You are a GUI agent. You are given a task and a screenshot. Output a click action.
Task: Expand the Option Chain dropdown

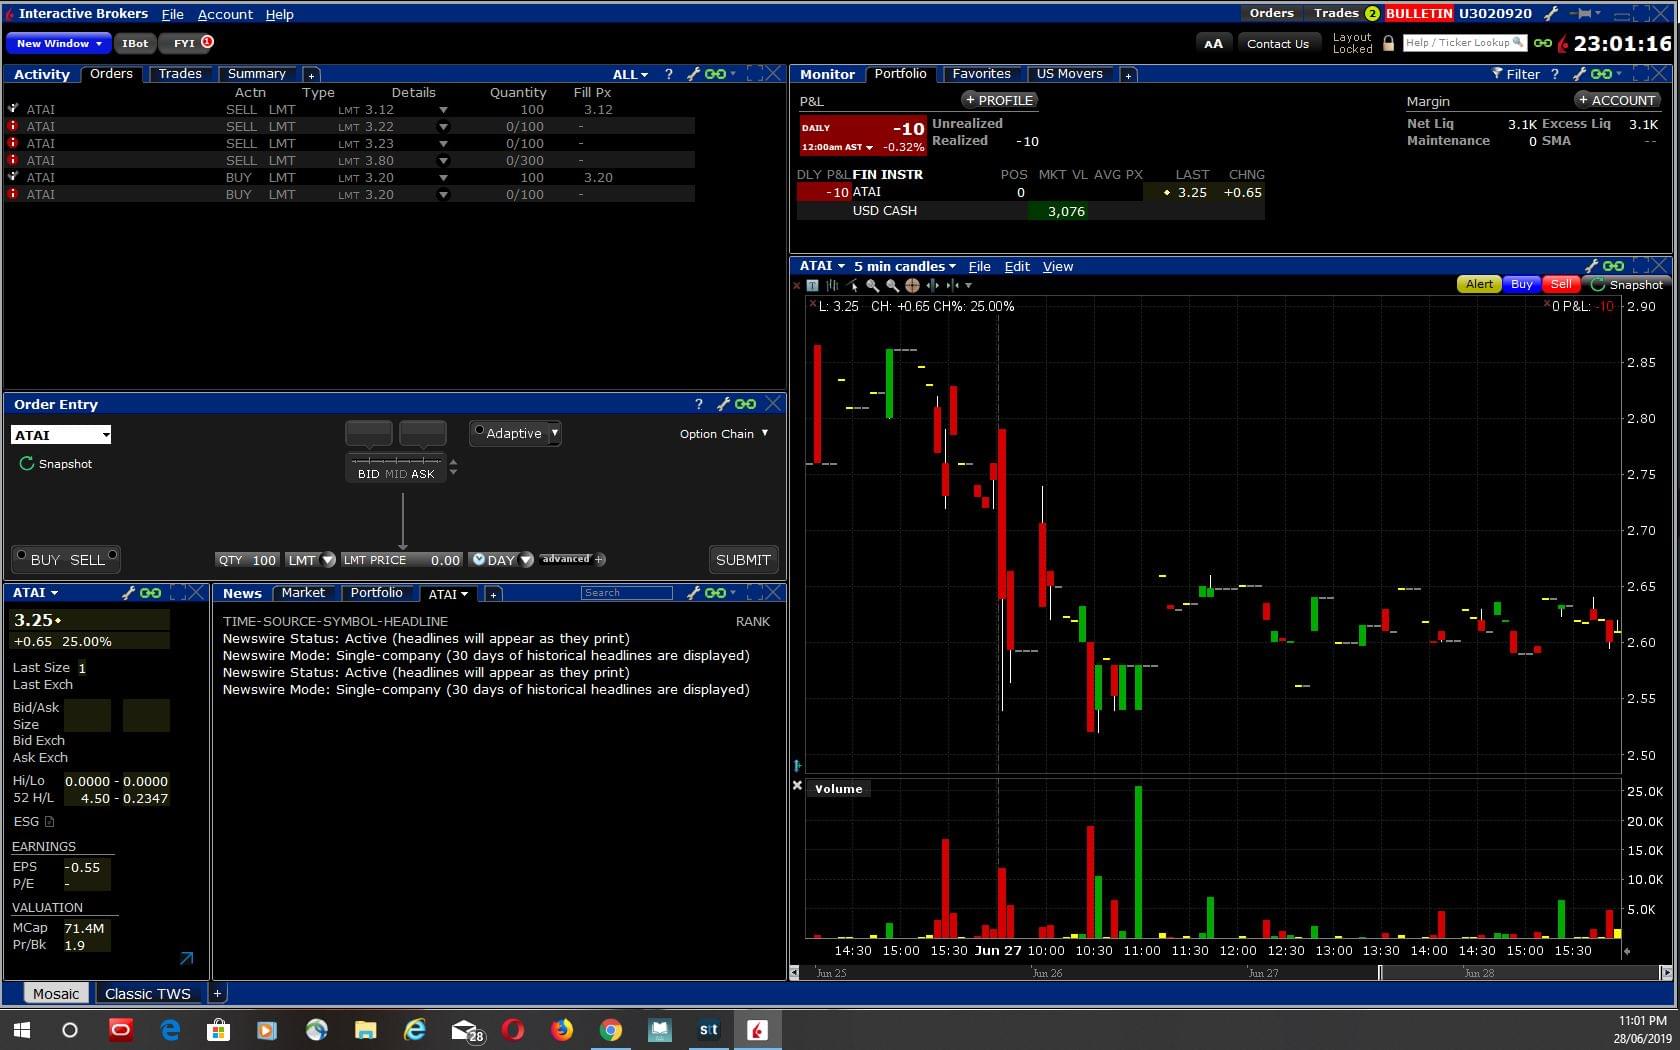pyautogui.click(x=764, y=433)
